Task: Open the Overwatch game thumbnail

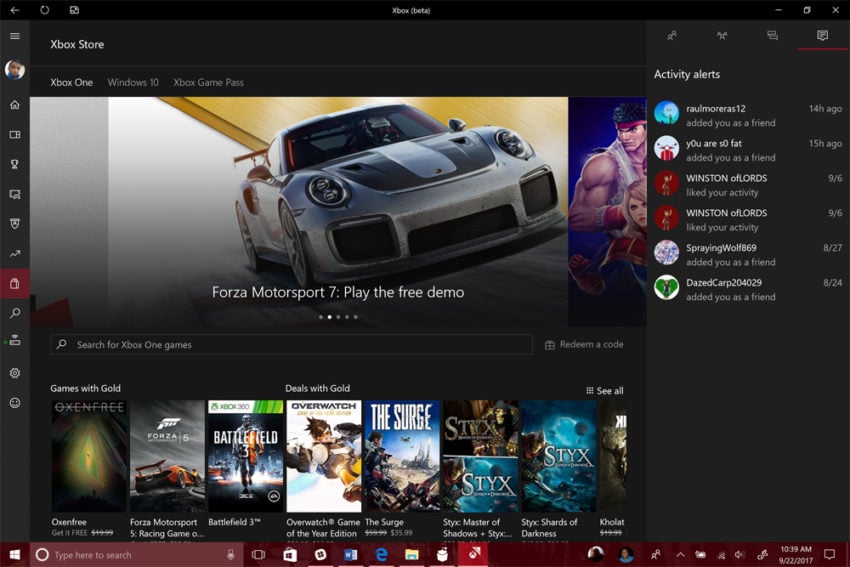Action: [323, 456]
